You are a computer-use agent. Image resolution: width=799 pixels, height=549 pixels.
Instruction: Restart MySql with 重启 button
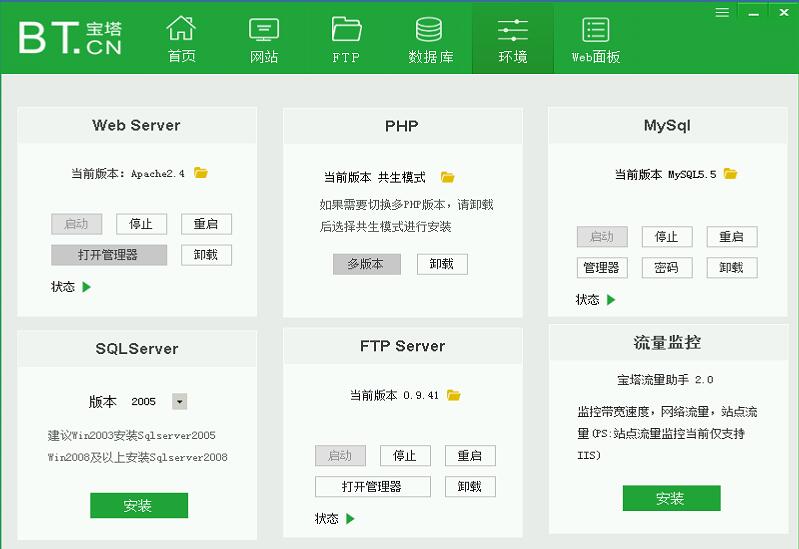tap(732, 237)
